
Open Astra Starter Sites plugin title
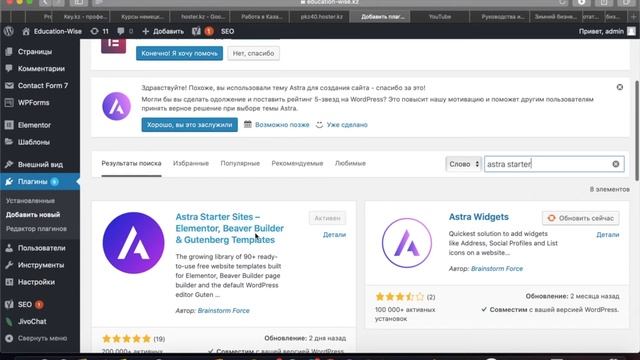tap(229, 228)
